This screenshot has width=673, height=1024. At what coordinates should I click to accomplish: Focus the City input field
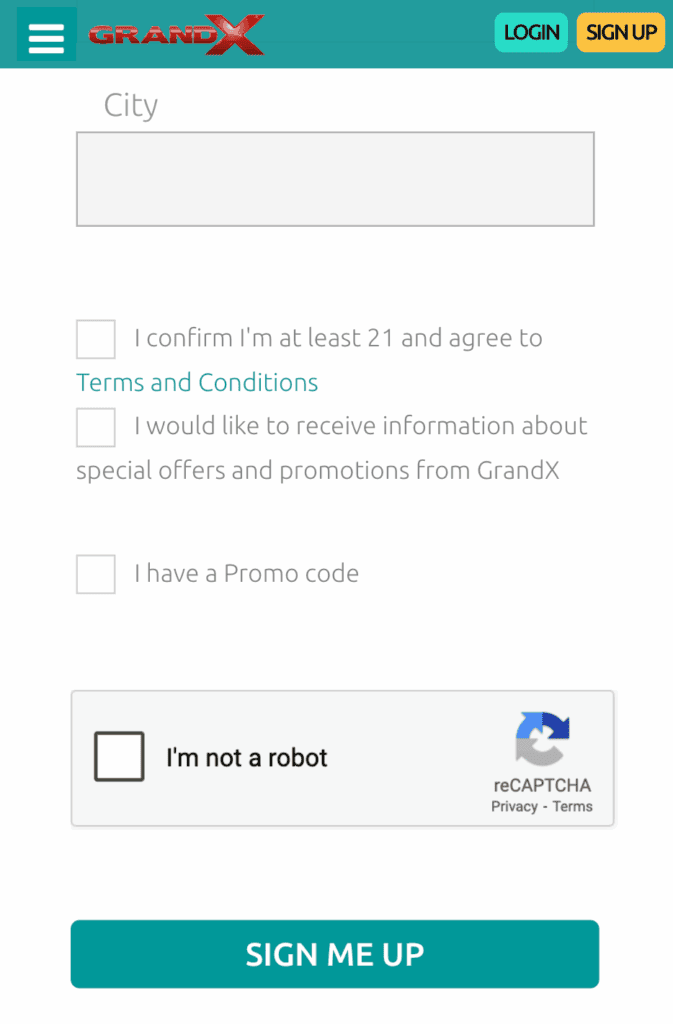(336, 179)
